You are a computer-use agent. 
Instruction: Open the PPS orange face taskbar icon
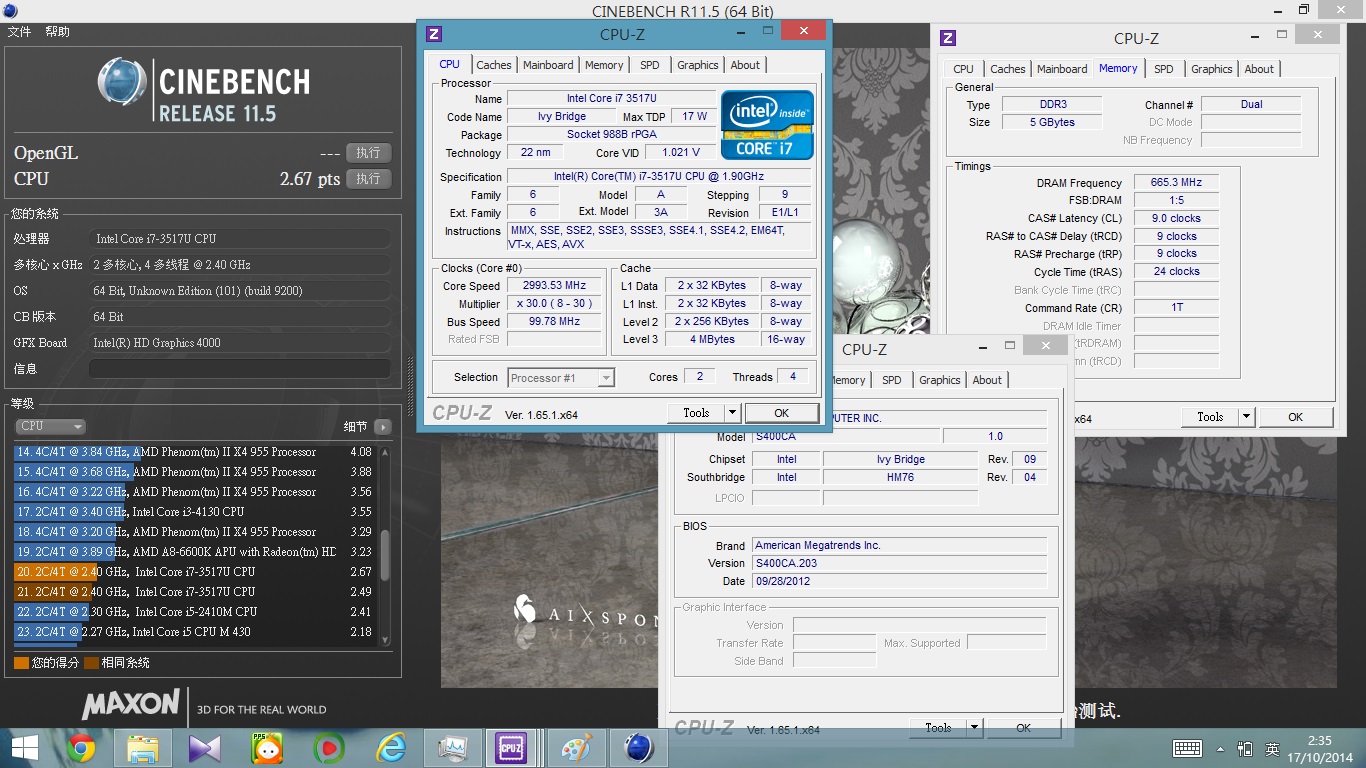pos(267,748)
